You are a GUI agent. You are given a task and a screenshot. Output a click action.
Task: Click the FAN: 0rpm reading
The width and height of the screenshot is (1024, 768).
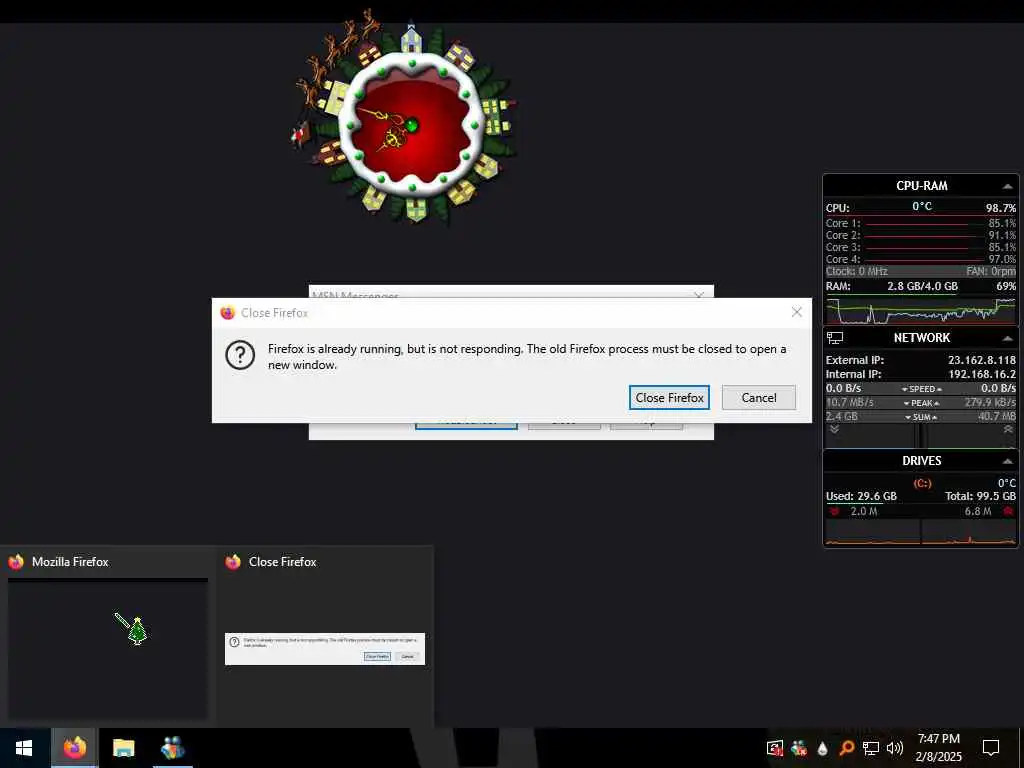tap(991, 271)
